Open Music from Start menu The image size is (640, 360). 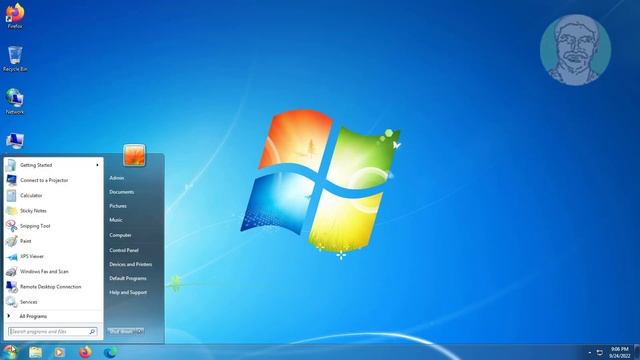[x=116, y=220]
